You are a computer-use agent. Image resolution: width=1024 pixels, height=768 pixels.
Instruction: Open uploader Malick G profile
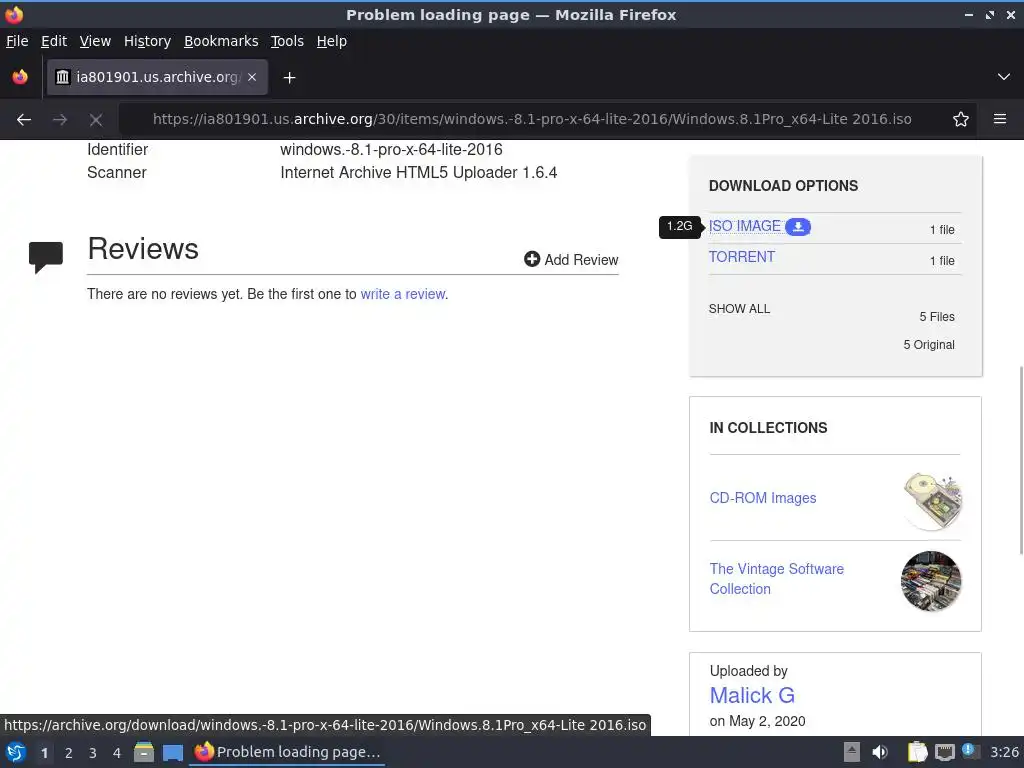[x=752, y=696]
